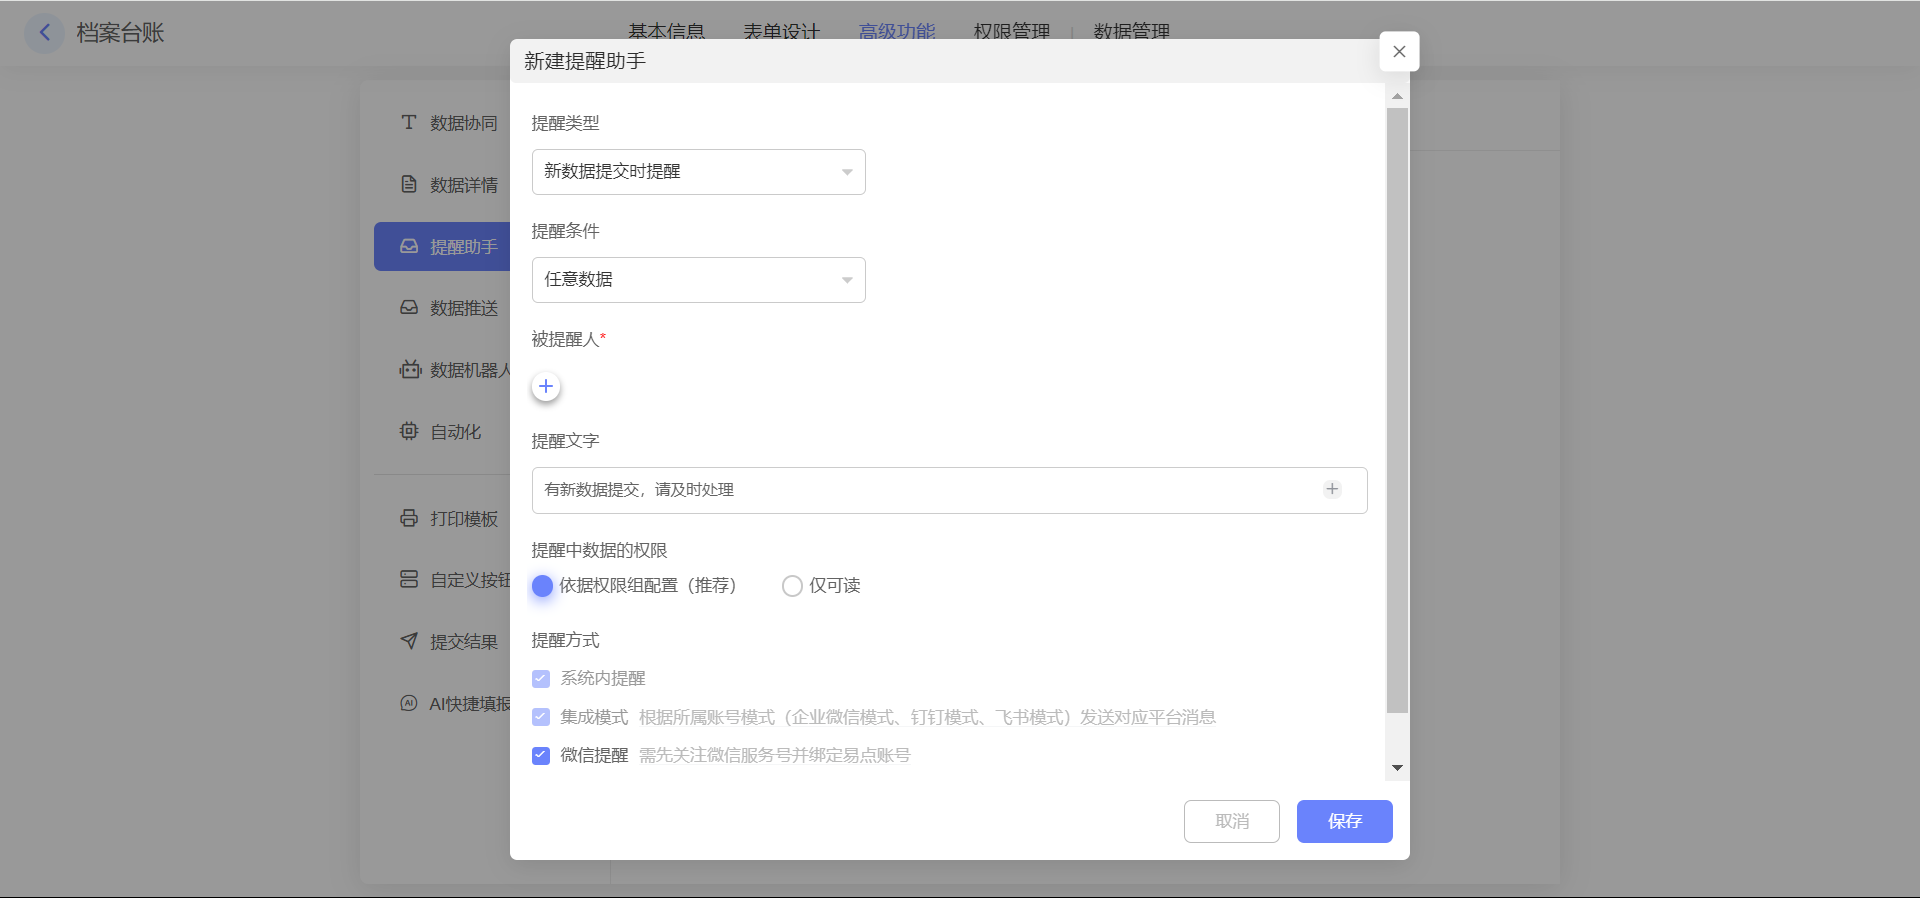1920x898 pixels.
Task: Select 依据权限组配置 (推荐) radio option
Action: 543,586
